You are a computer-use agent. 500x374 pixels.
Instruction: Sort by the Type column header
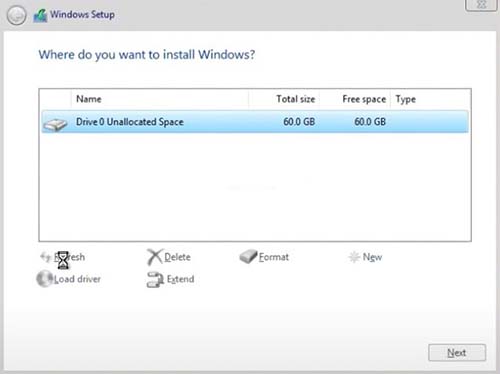coord(430,99)
